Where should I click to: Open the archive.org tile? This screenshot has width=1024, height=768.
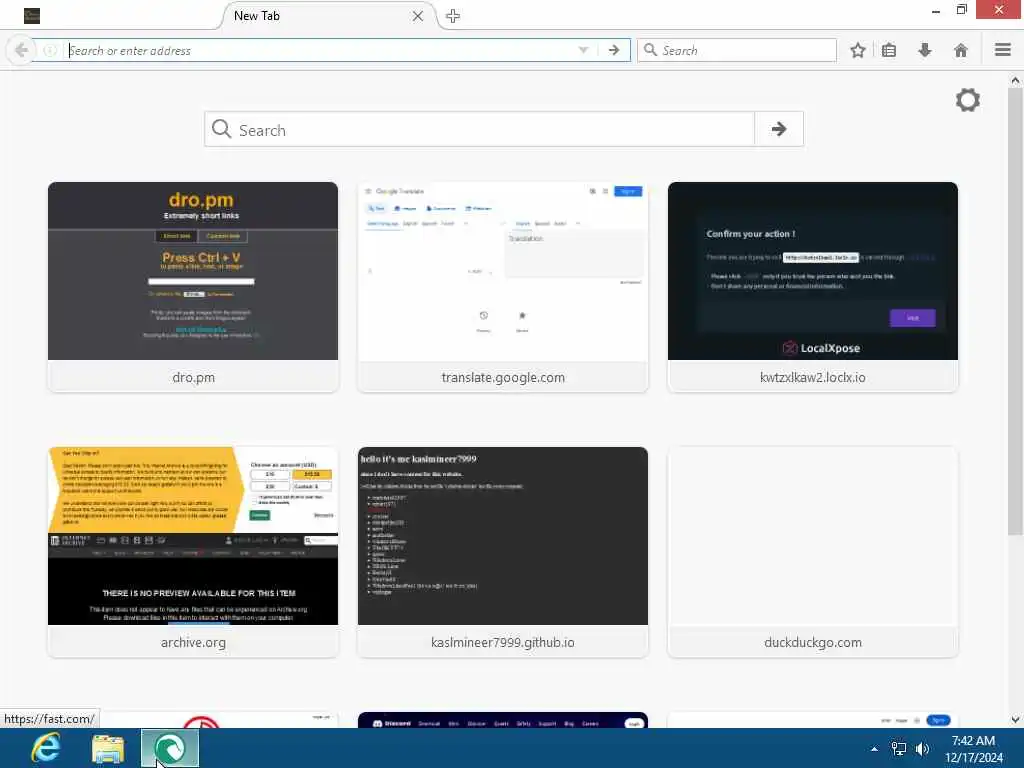click(x=193, y=552)
